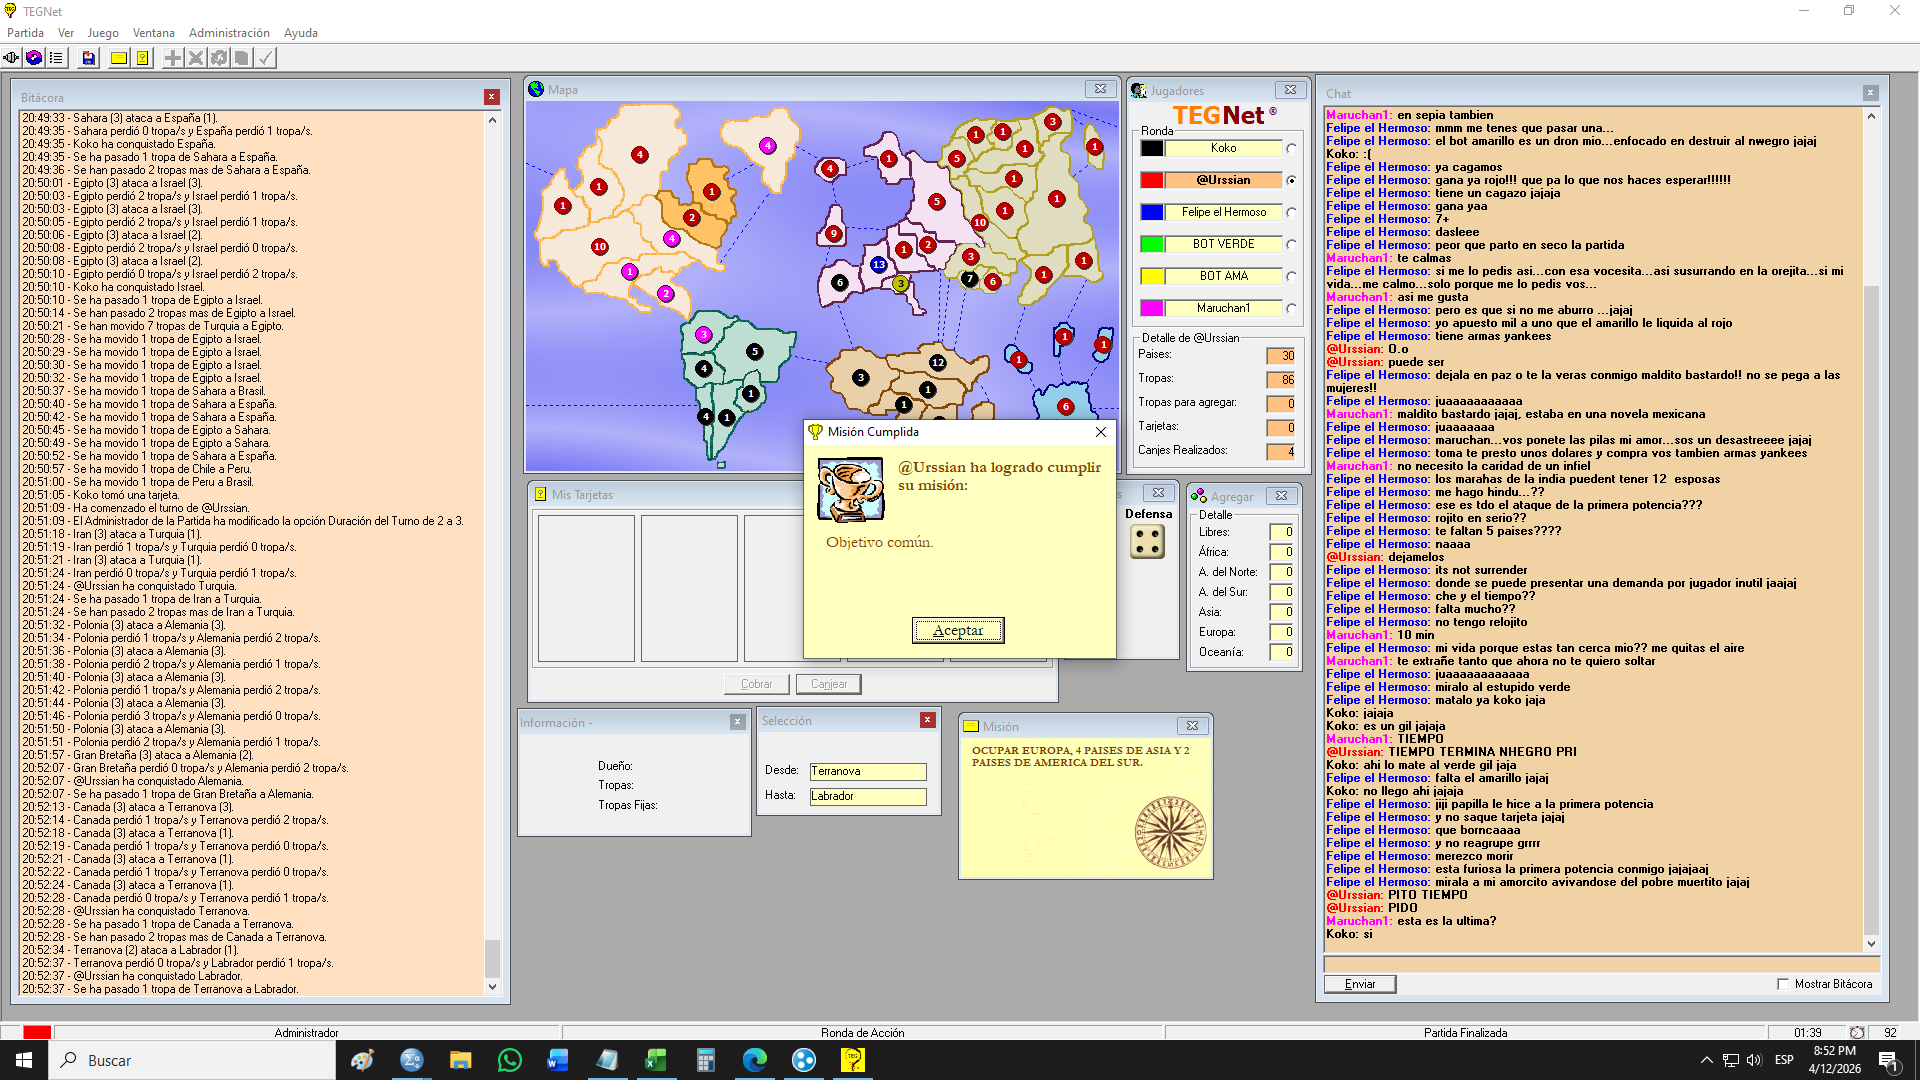Open the Juego menu
This screenshot has height=1080, width=1920.
tap(102, 33)
